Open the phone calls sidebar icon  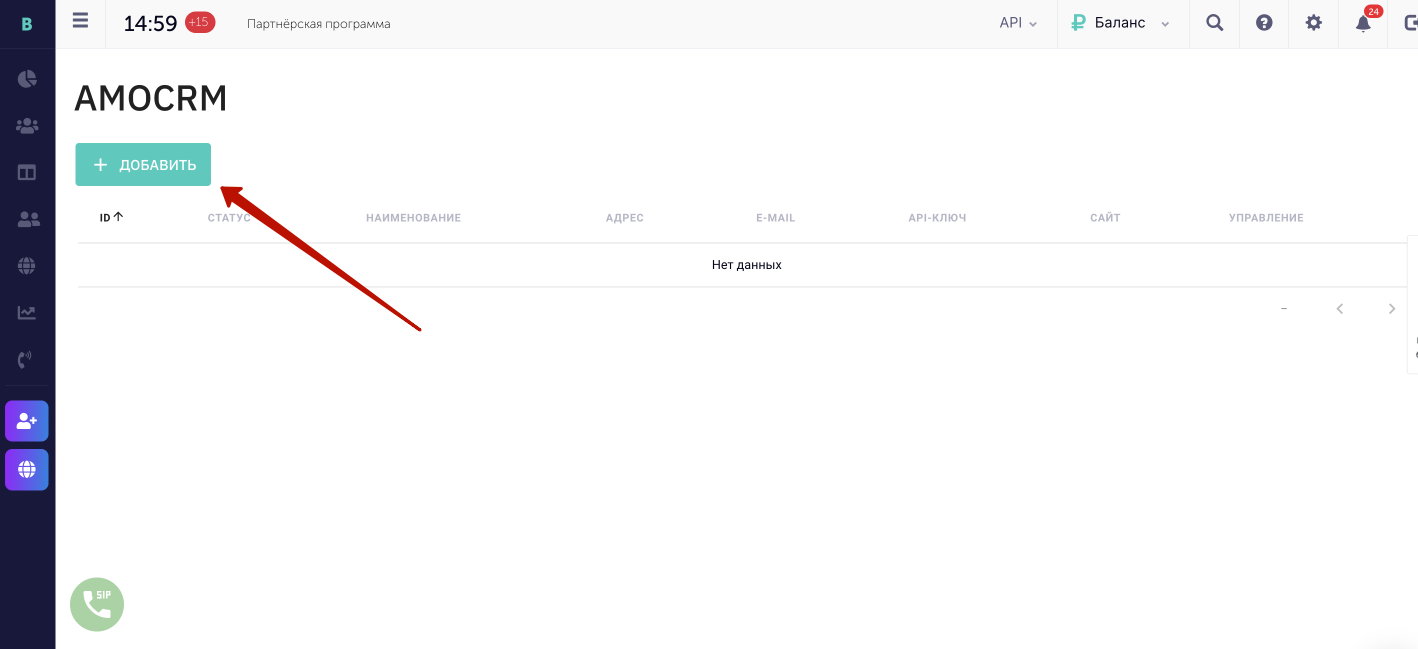26,359
